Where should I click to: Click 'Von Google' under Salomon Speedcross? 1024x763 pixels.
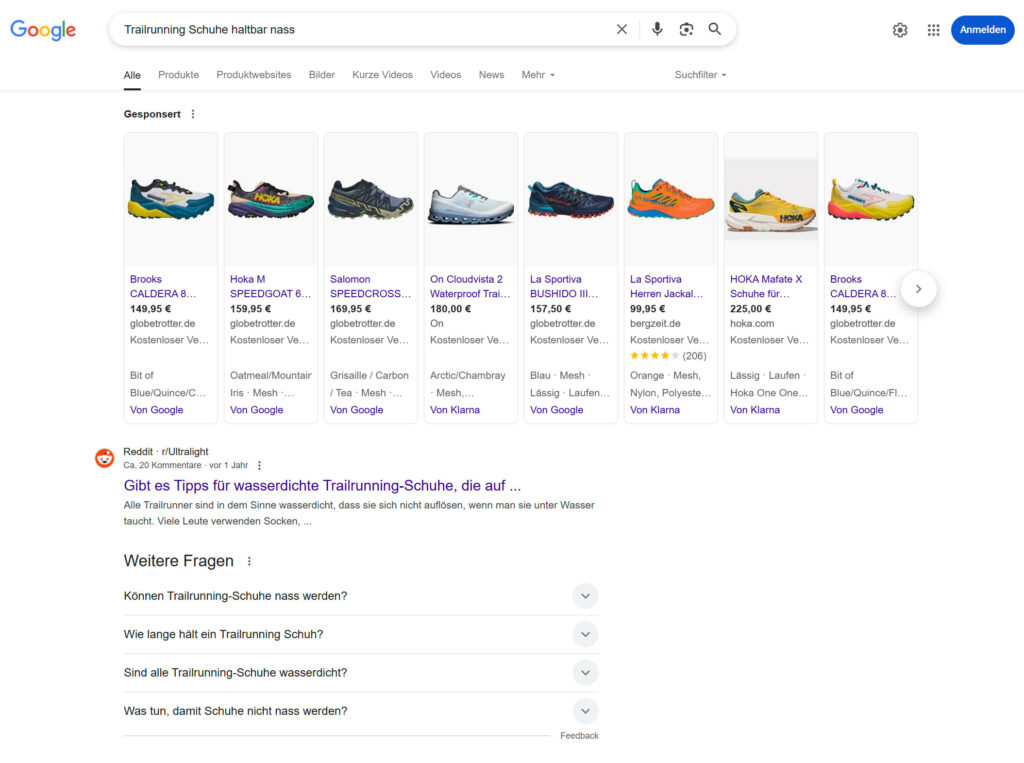[356, 410]
